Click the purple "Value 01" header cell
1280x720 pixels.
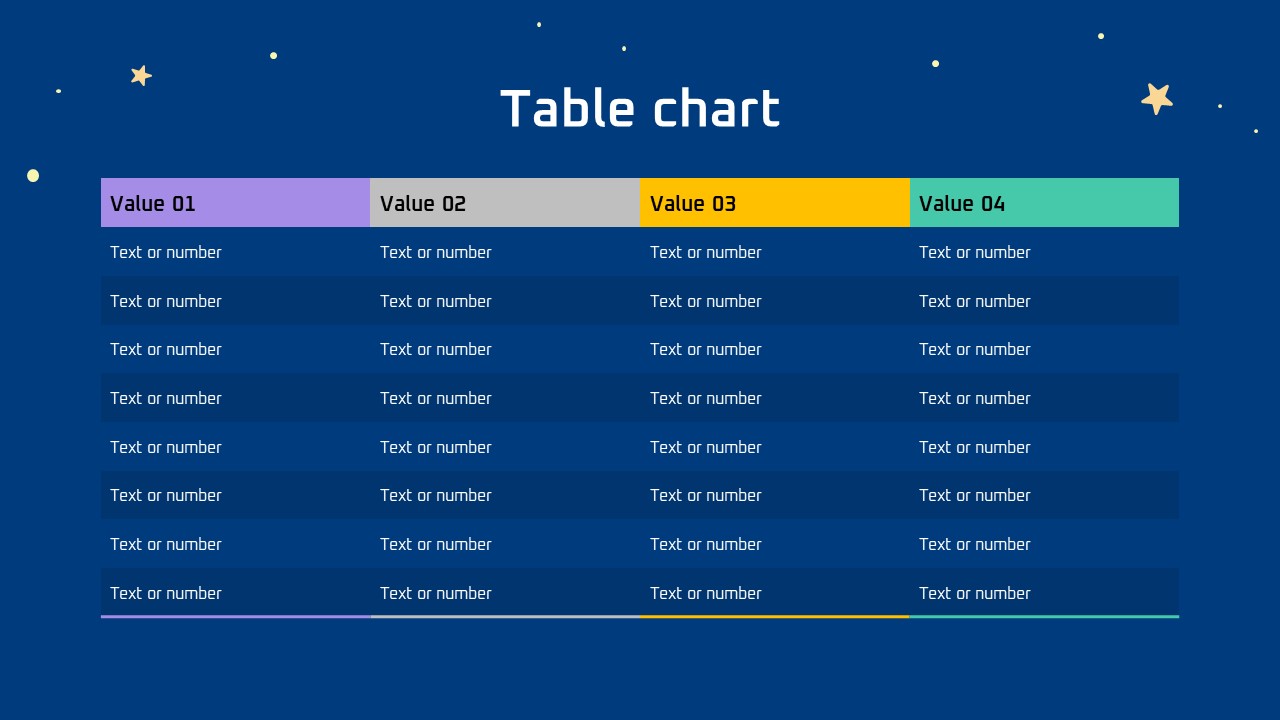[x=235, y=203]
